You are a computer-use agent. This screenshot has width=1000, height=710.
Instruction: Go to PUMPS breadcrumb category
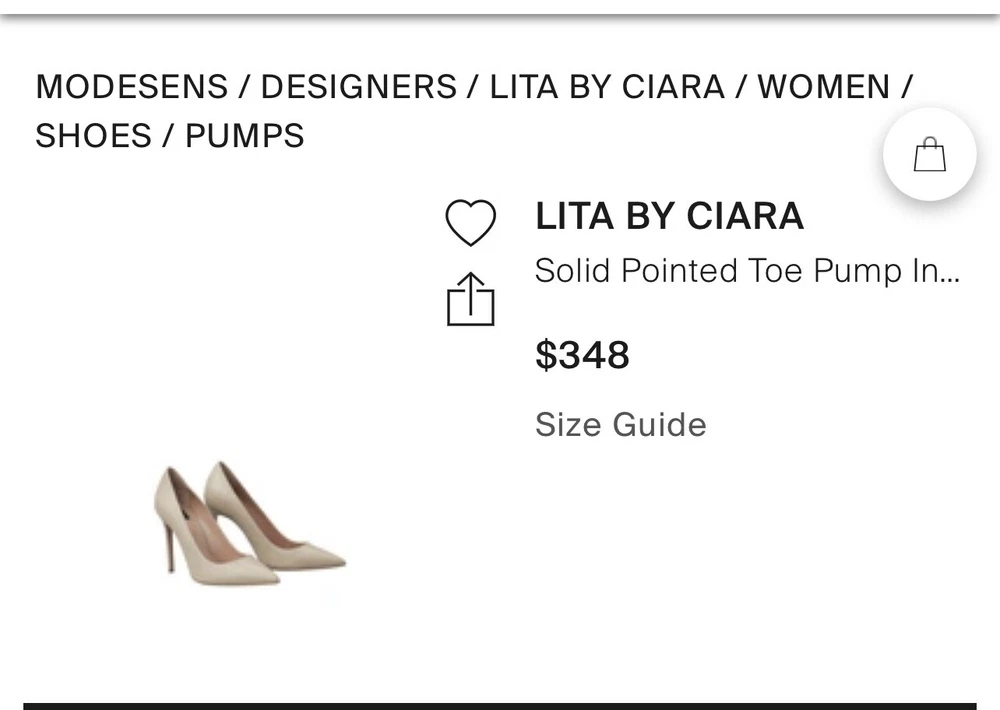point(245,135)
